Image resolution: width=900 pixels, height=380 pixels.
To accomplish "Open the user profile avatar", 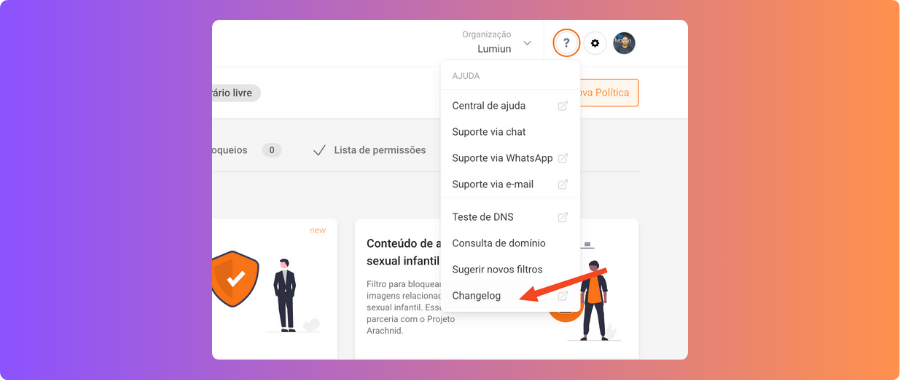I will tap(624, 43).
